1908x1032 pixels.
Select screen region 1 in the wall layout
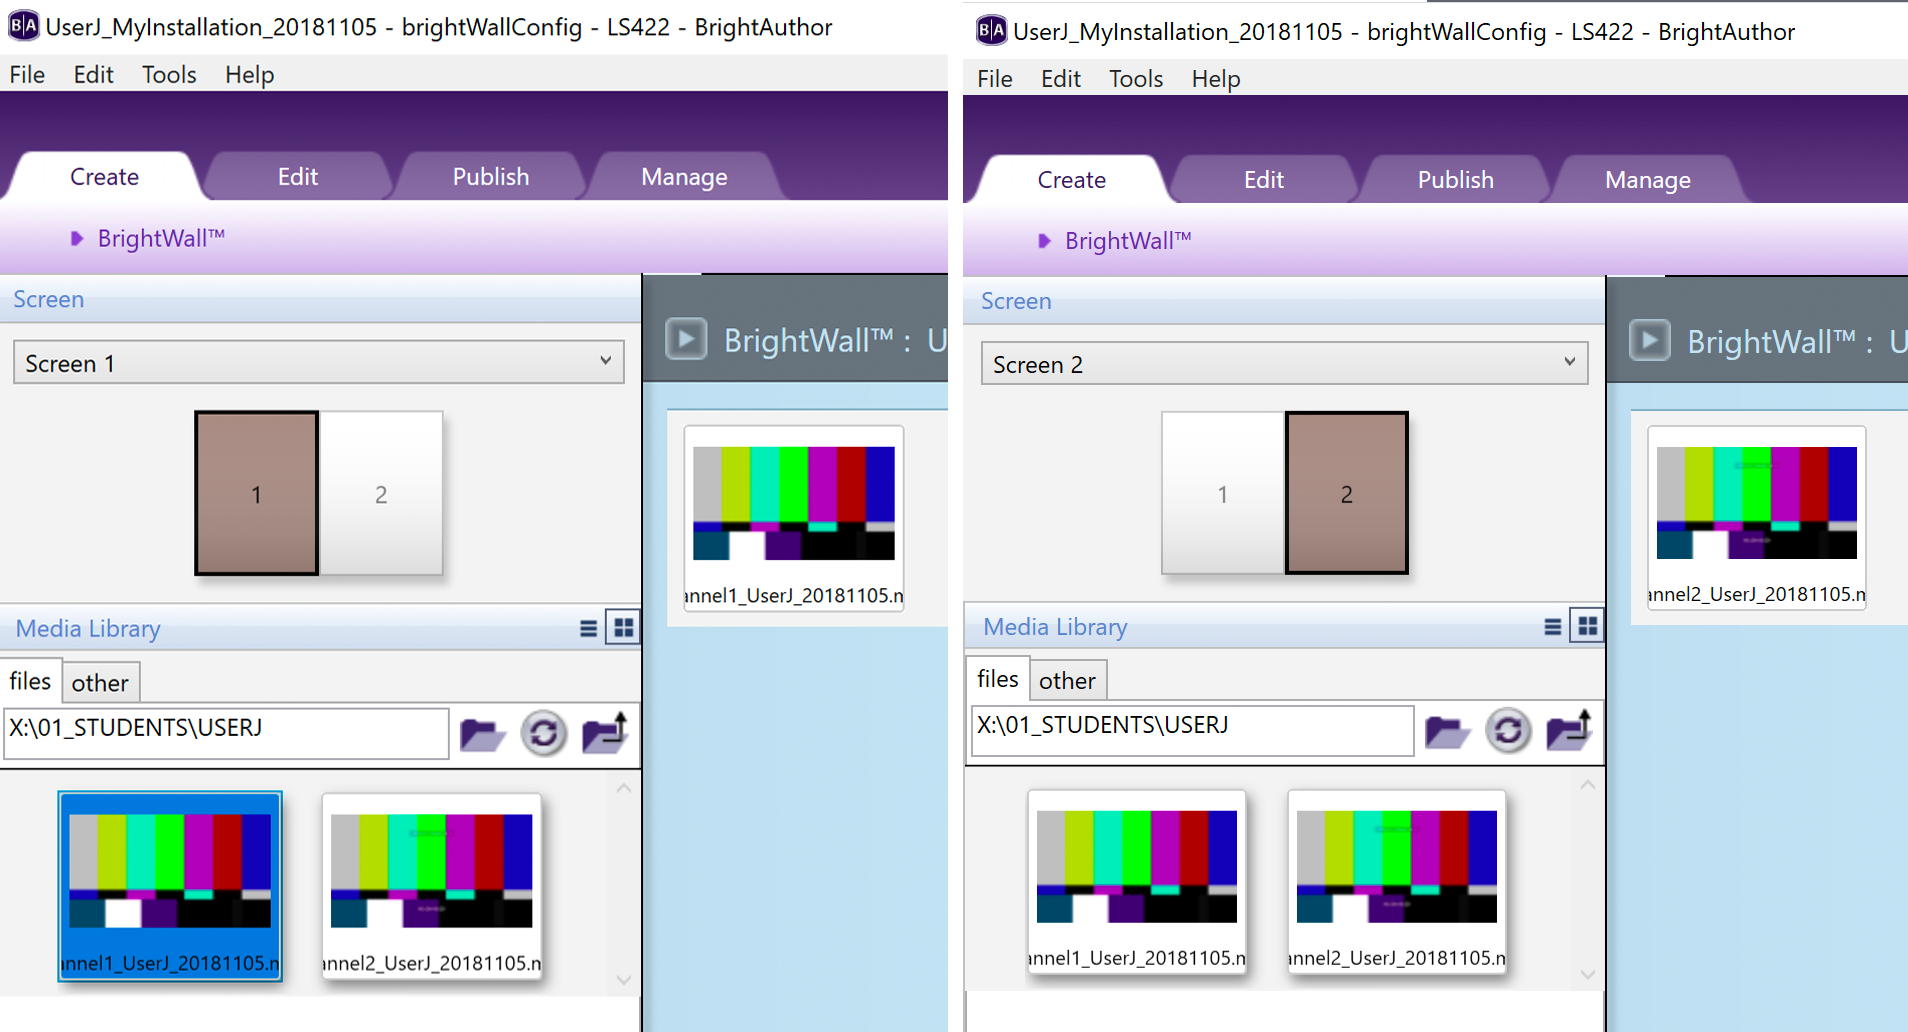pos(256,493)
